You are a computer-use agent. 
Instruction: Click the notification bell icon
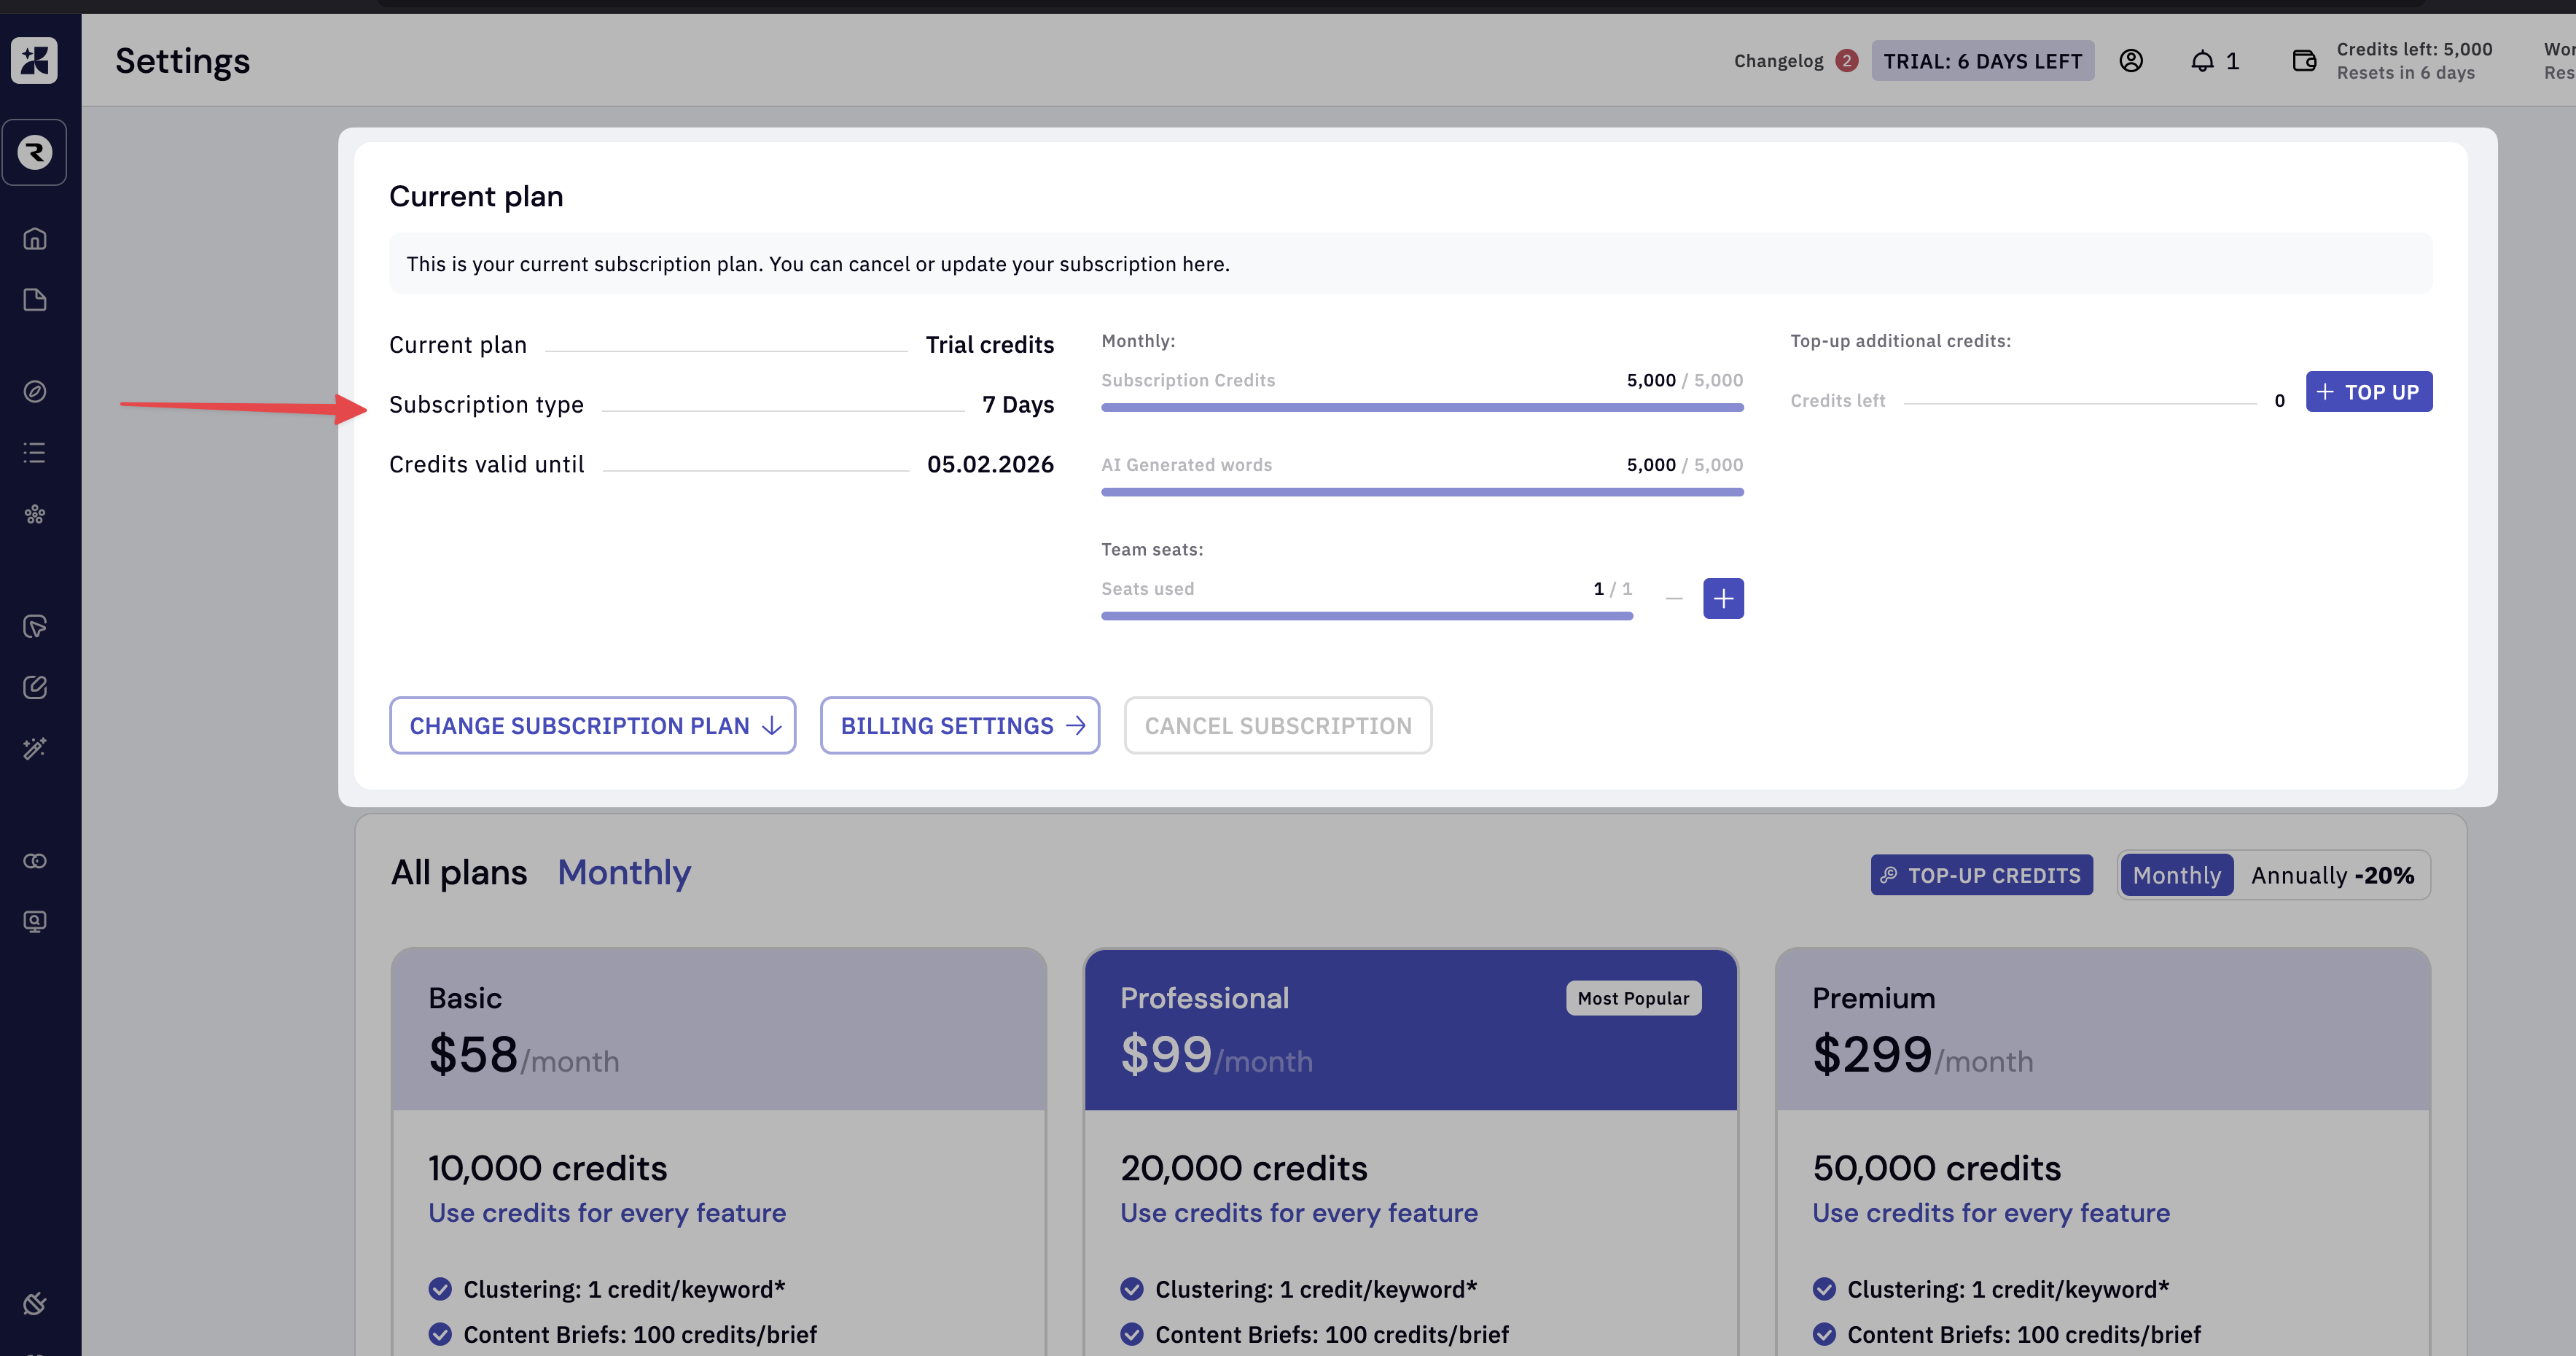click(2202, 61)
